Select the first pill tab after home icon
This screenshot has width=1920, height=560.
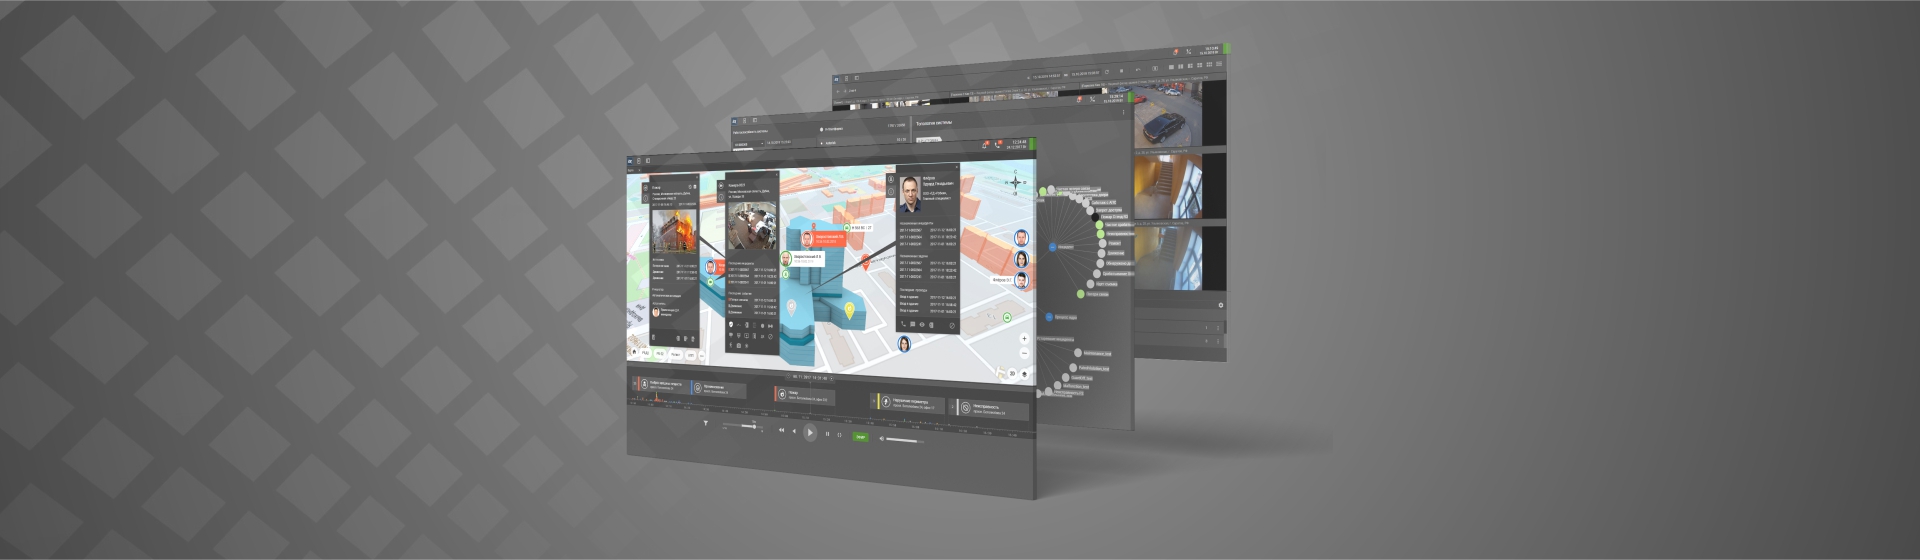[646, 352]
